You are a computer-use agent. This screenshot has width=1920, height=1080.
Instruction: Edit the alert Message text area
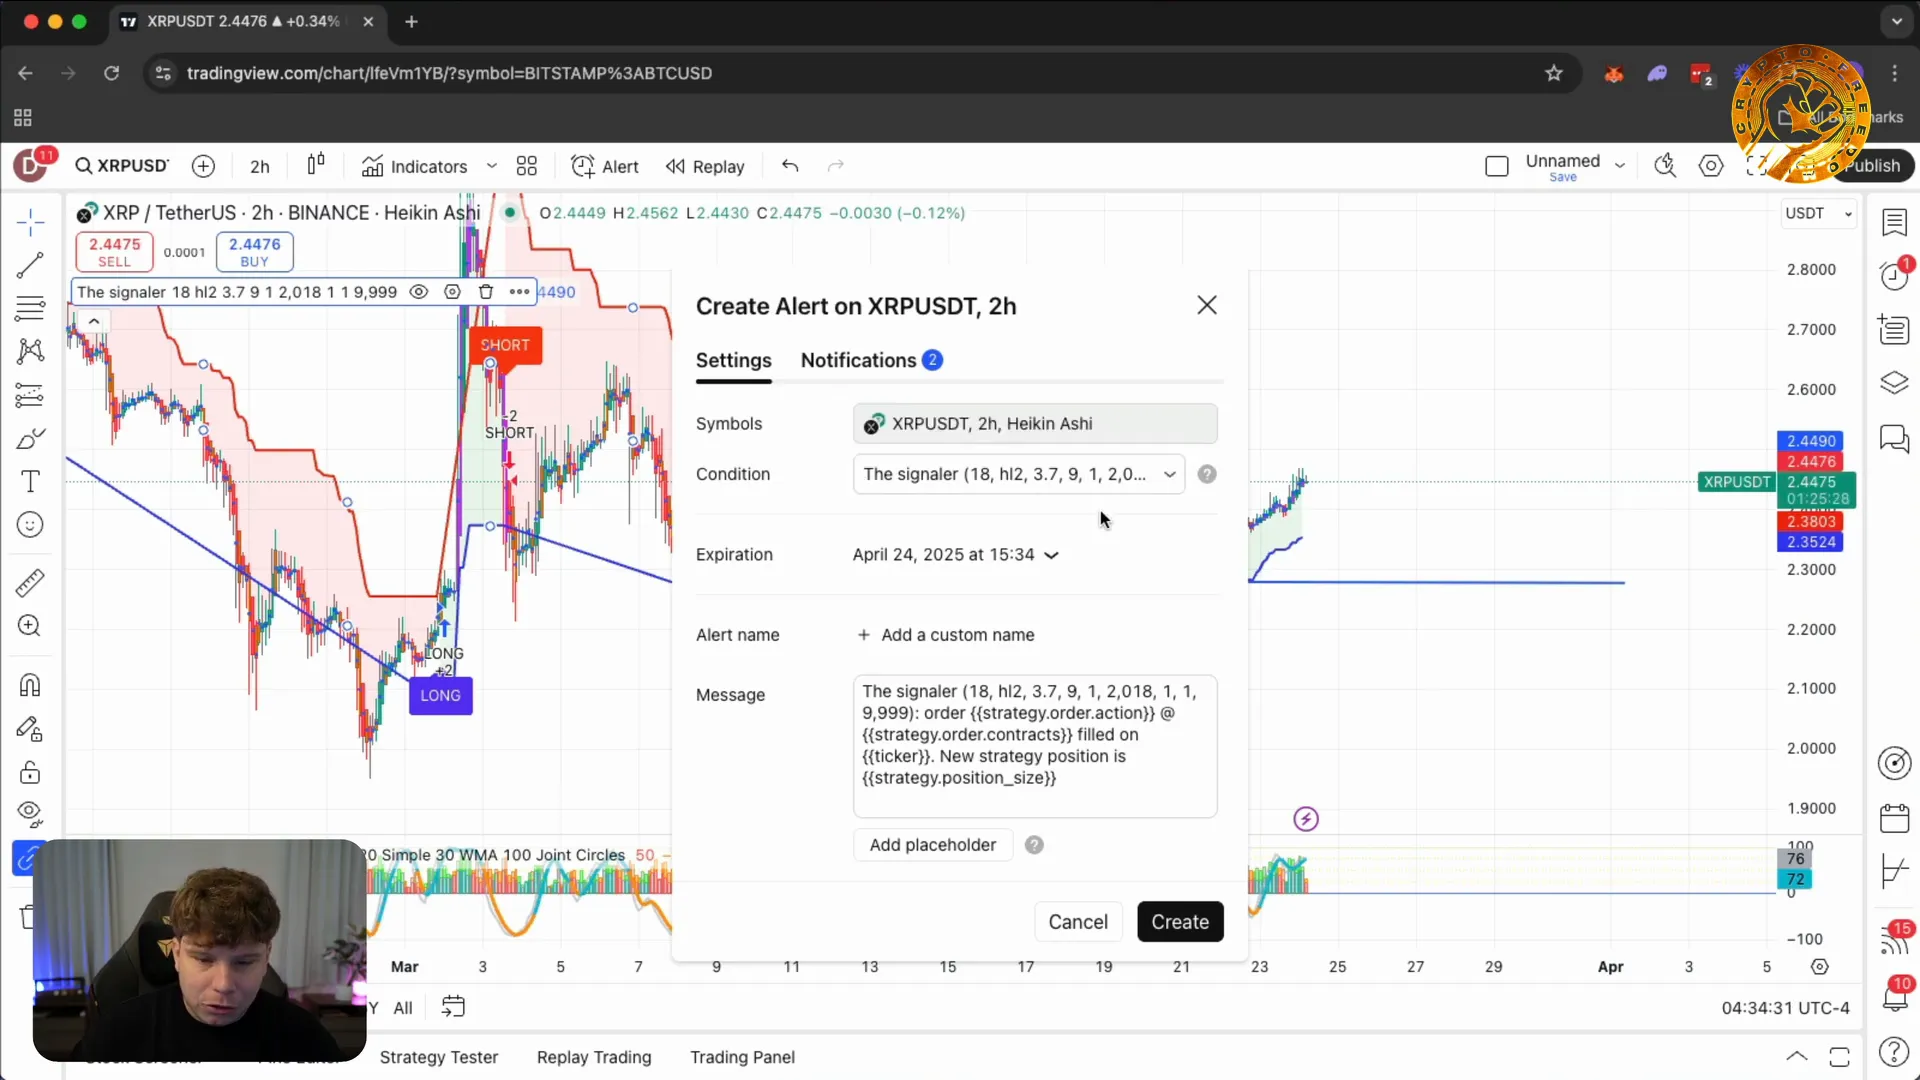pyautogui.click(x=1034, y=746)
